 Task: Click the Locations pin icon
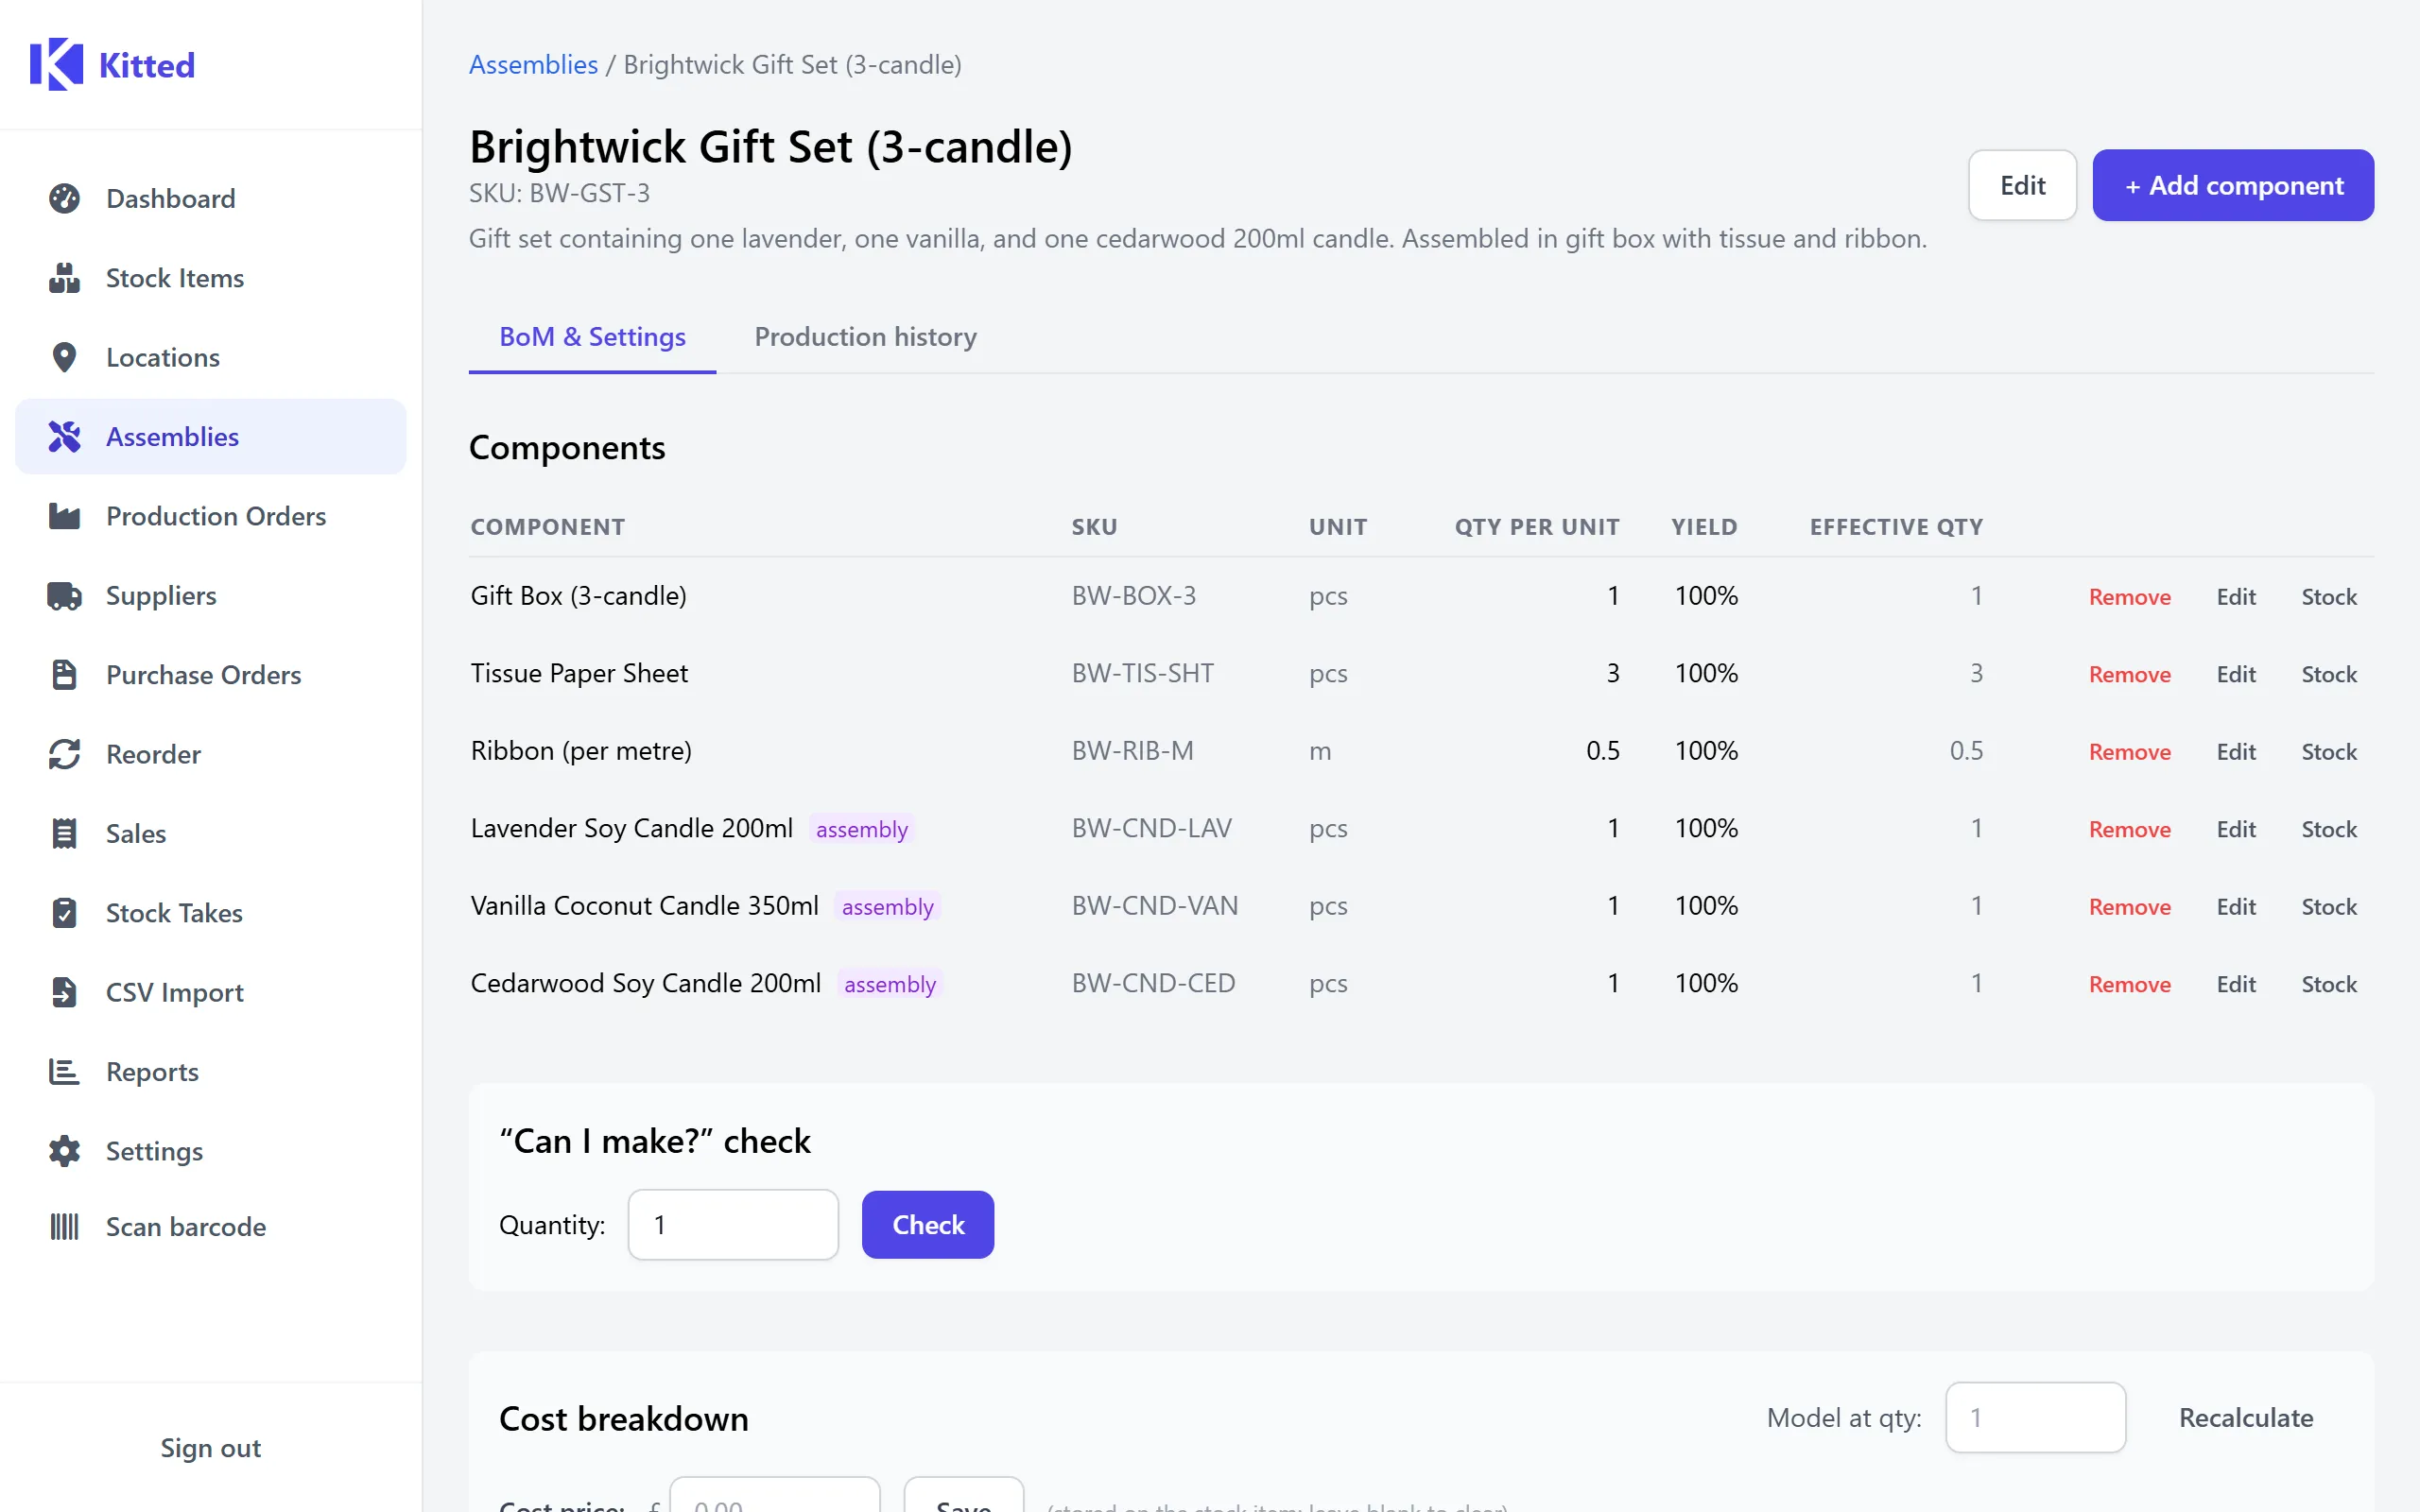coord(64,357)
